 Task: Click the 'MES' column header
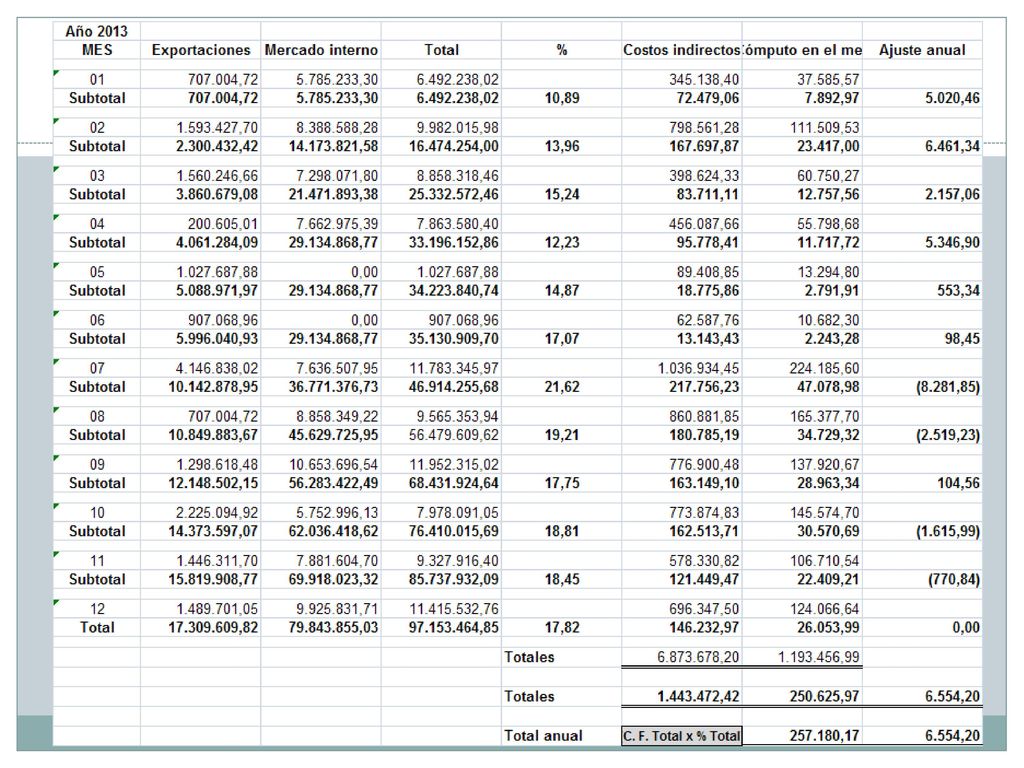97,50
